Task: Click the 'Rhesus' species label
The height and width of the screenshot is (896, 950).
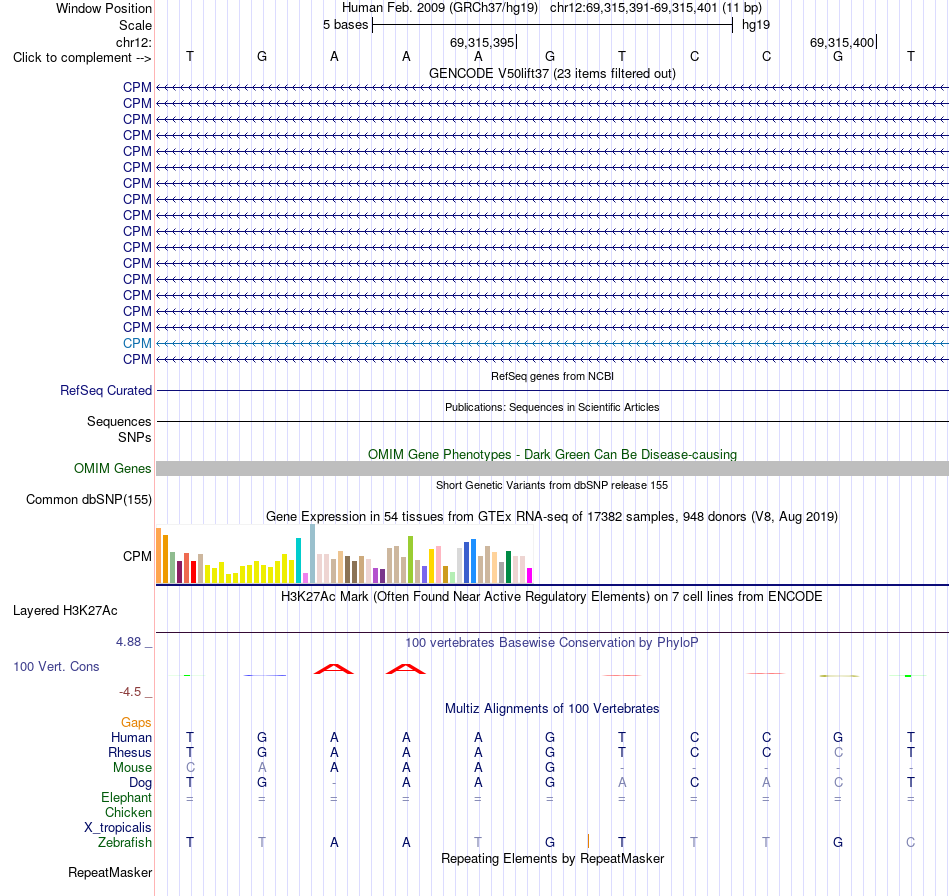Action: point(130,753)
